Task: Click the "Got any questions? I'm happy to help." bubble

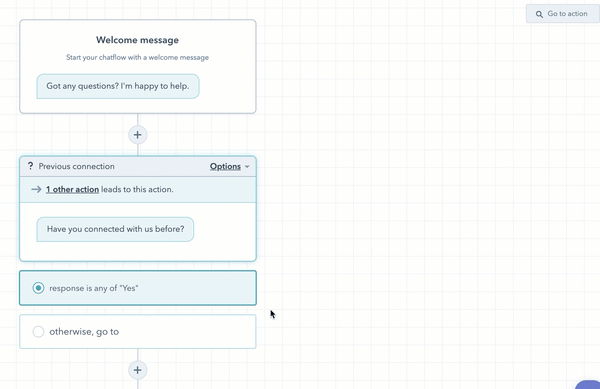Action: (x=118, y=86)
